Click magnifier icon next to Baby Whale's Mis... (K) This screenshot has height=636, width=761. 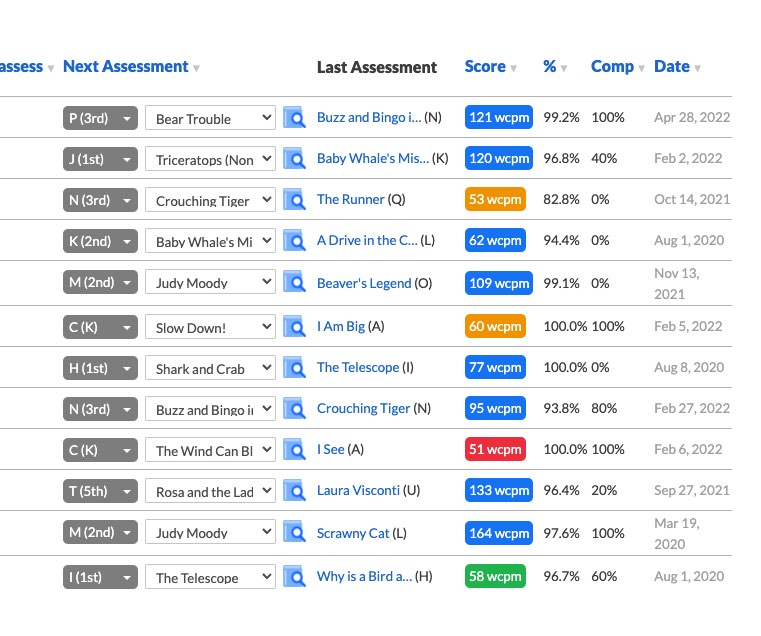click(294, 159)
